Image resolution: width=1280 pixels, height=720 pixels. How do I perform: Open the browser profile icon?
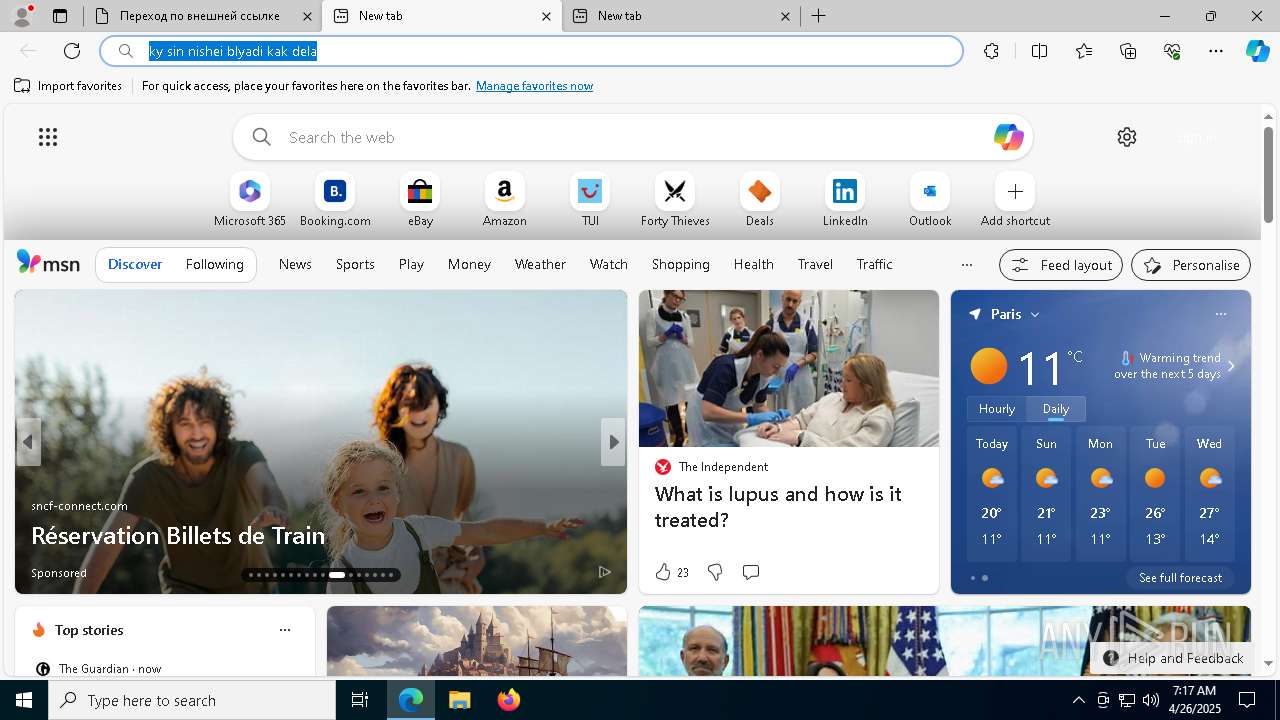click(x=22, y=16)
